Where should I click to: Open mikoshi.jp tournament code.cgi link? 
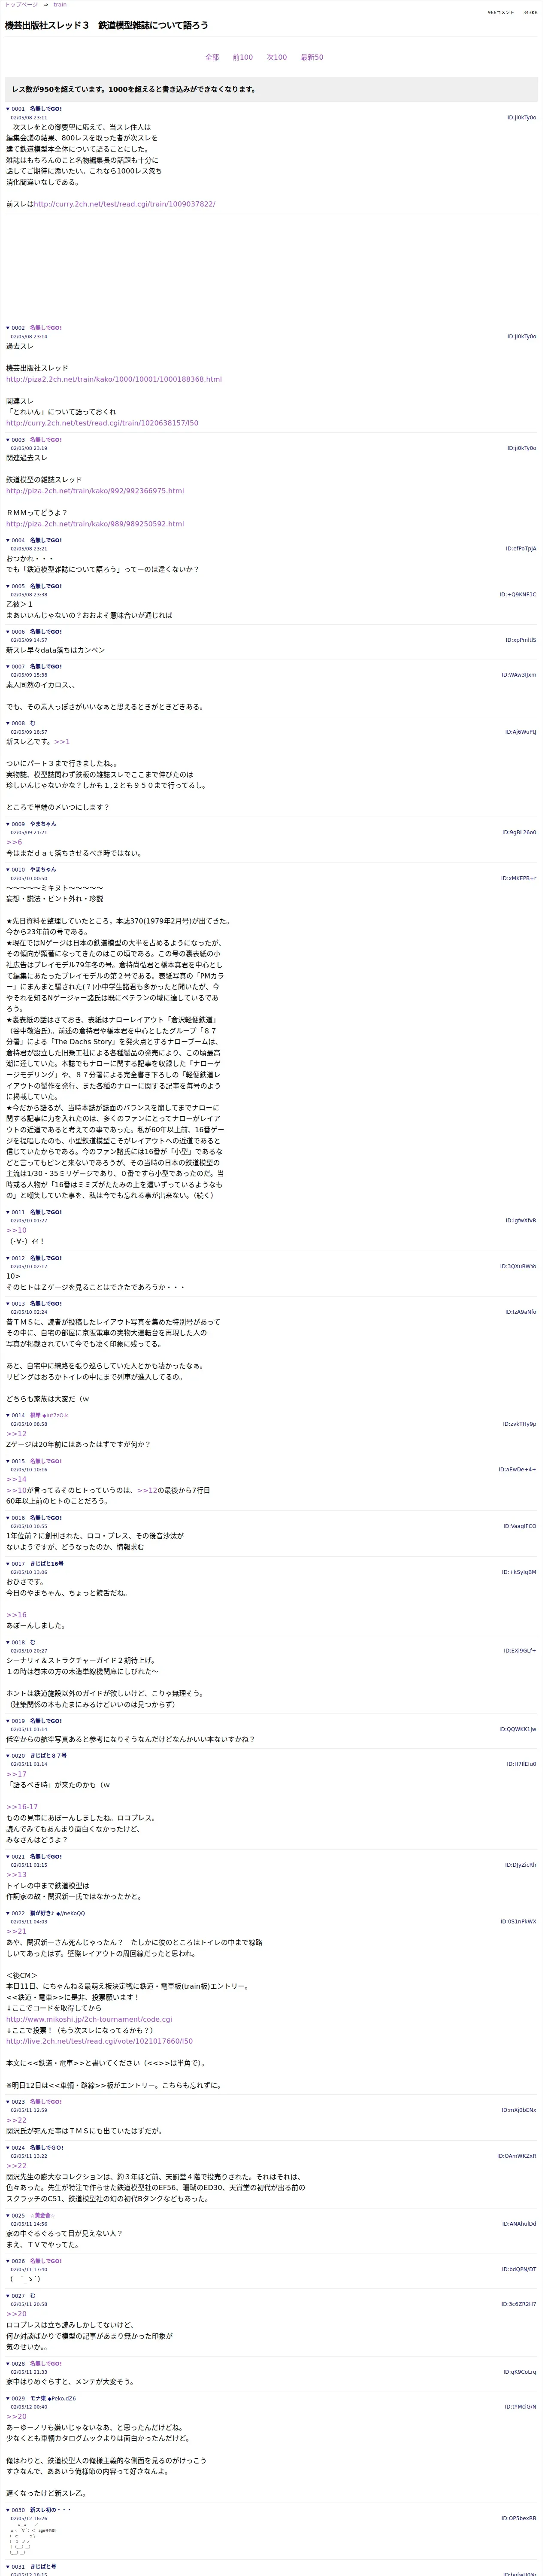(x=89, y=2019)
